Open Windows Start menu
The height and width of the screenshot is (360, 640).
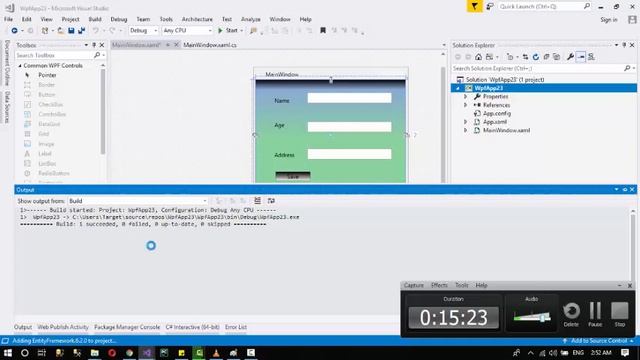click(x=7, y=353)
